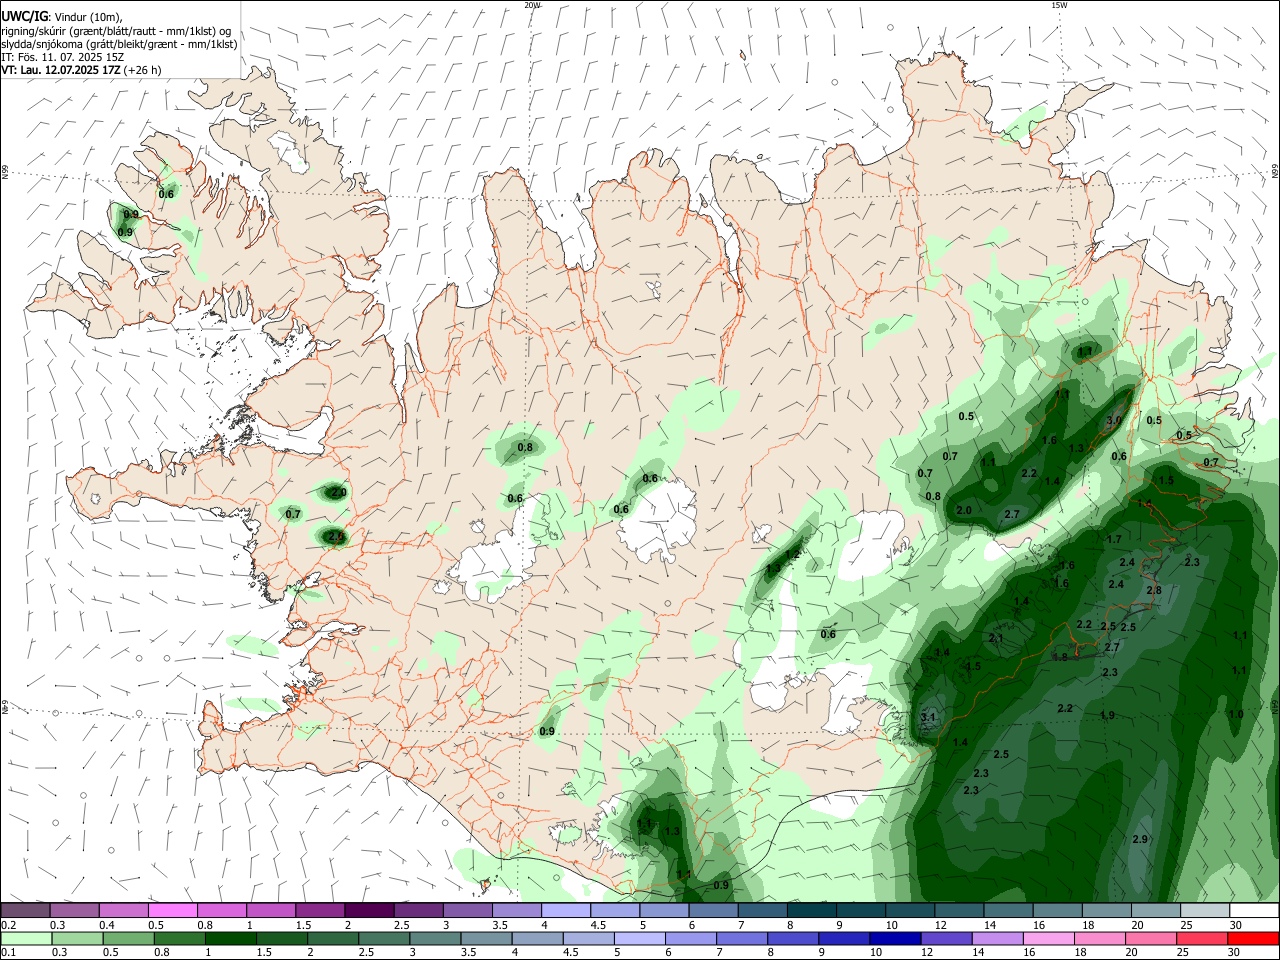Click the 1.9 precipitation value
This screenshot has width=1280, height=960.
pos(1107,715)
